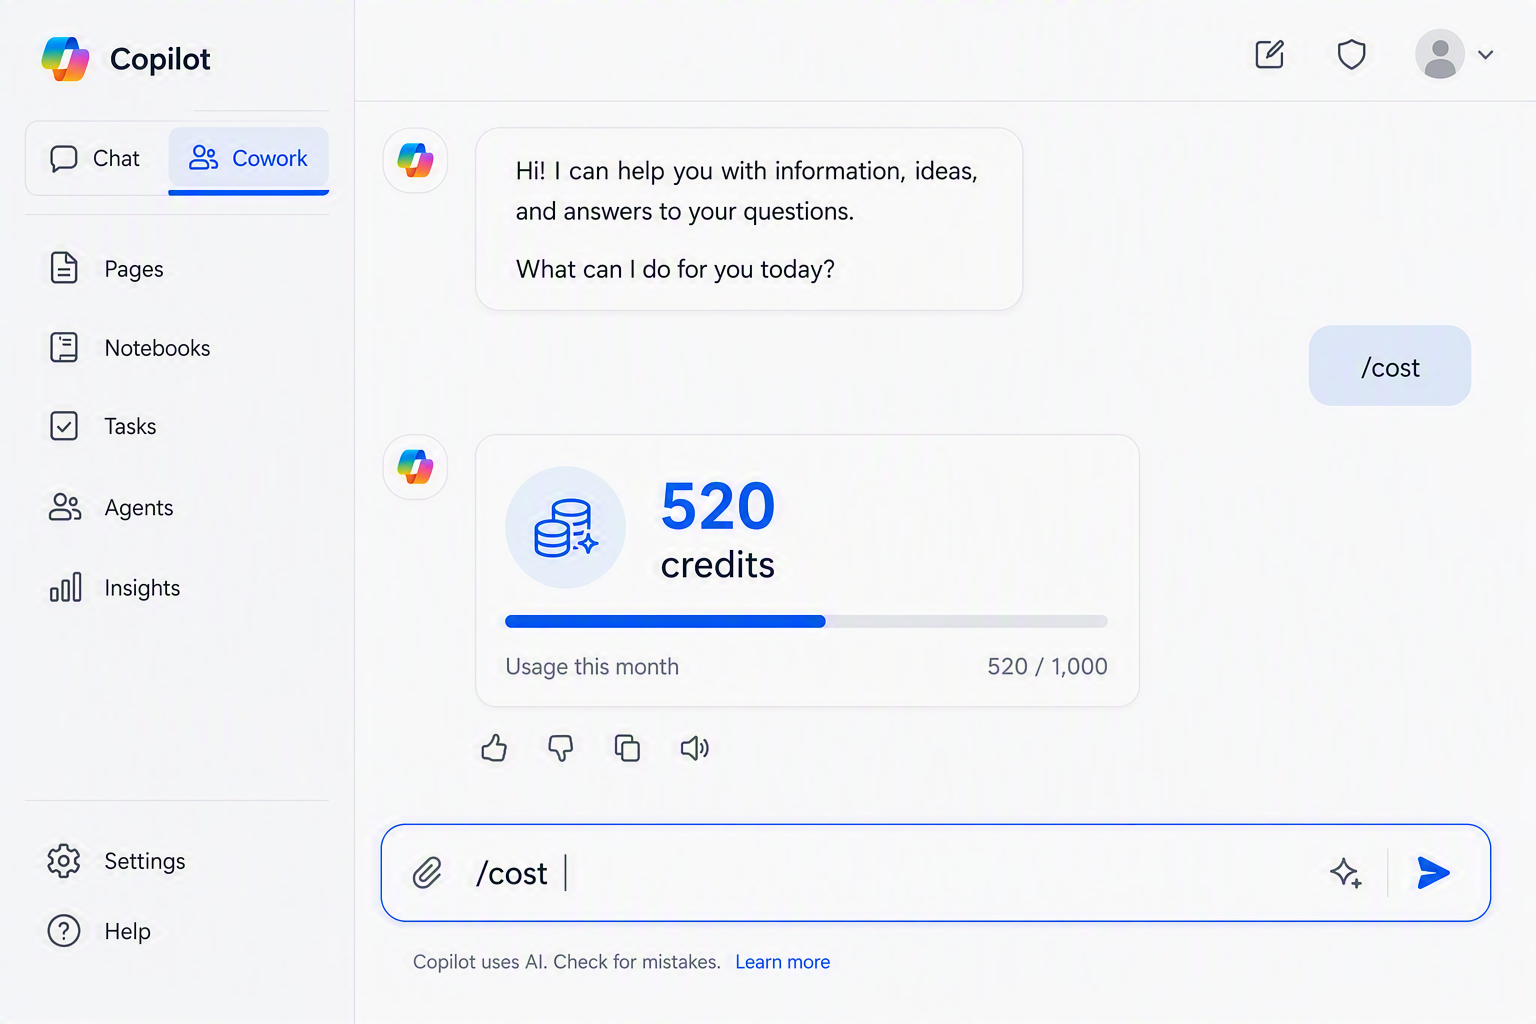The width and height of the screenshot is (1536, 1024).
Task: Open the privacy shield icon
Action: pyautogui.click(x=1352, y=54)
